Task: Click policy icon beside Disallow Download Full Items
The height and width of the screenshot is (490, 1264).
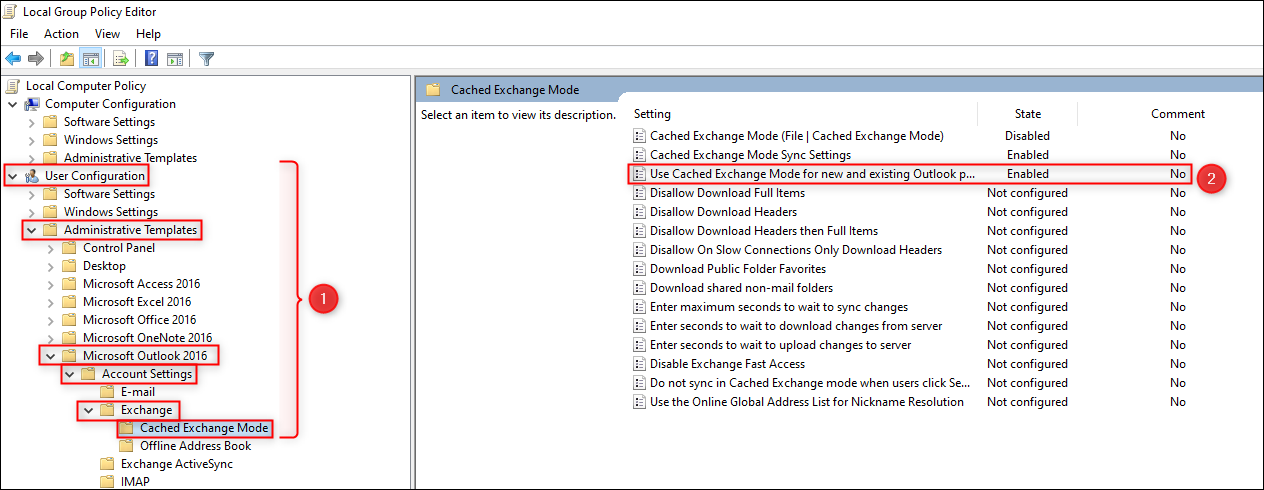Action: (640, 193)
